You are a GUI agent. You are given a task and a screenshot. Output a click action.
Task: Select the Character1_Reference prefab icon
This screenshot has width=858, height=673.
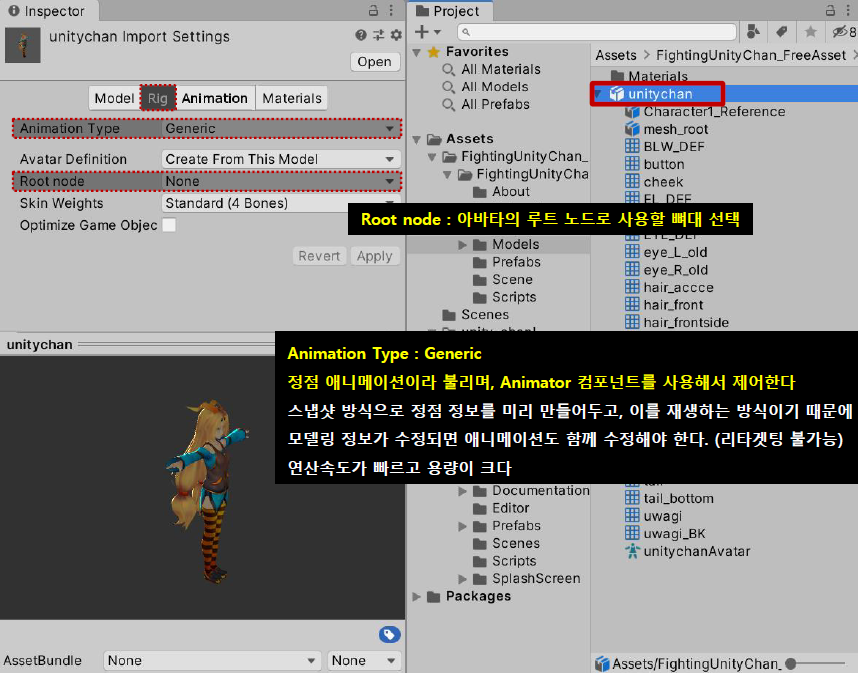(632, 112)
